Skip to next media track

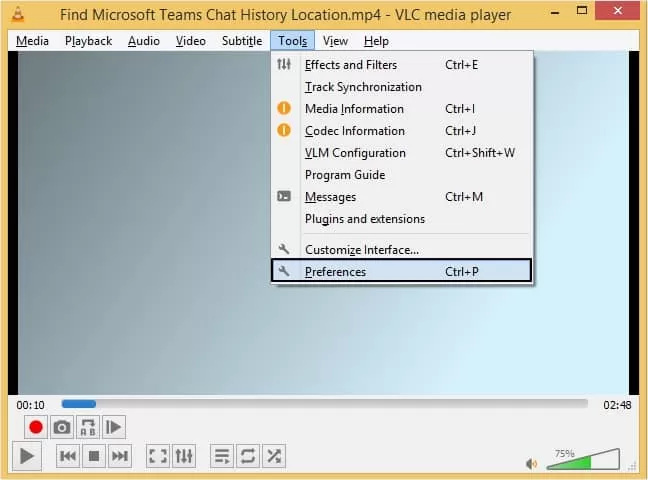coord(120,456)
